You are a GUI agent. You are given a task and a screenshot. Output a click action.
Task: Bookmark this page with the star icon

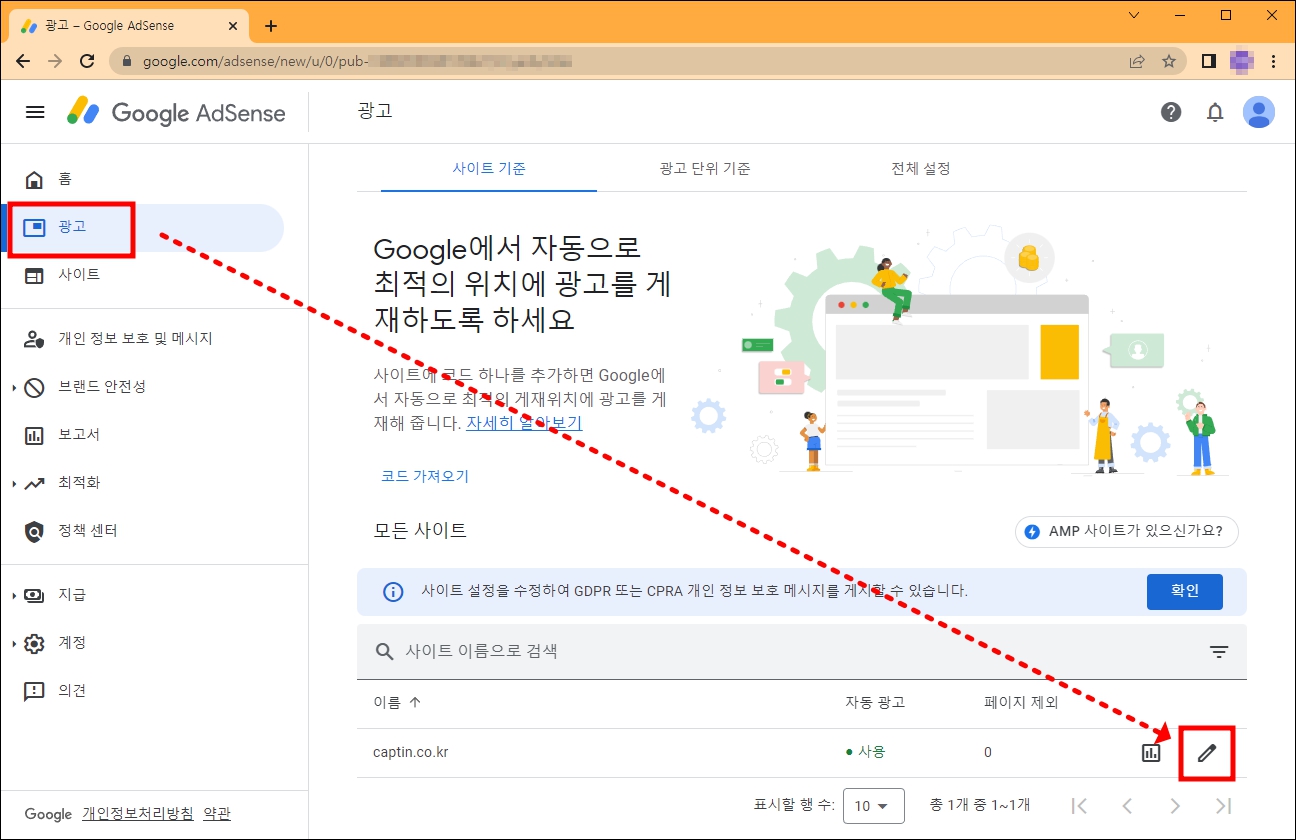coord(1169,61)
